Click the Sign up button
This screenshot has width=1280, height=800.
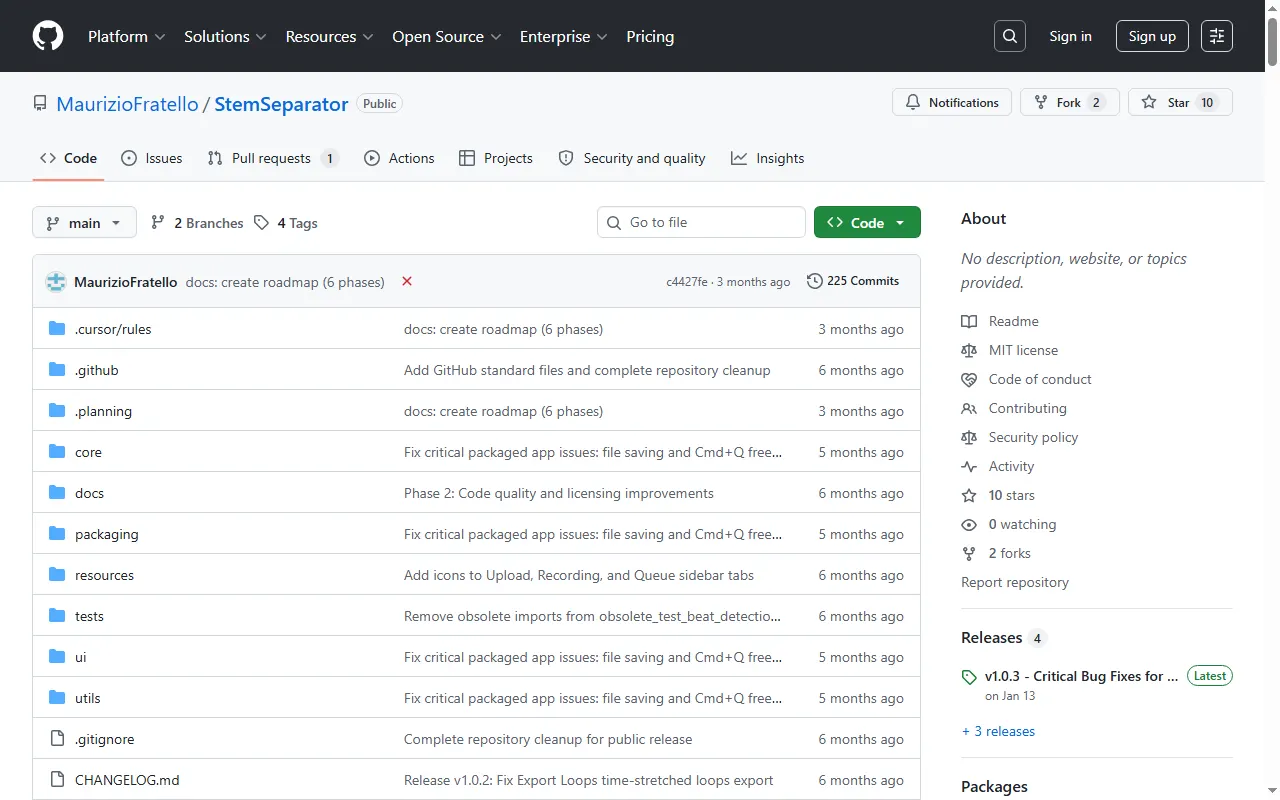1152,36
